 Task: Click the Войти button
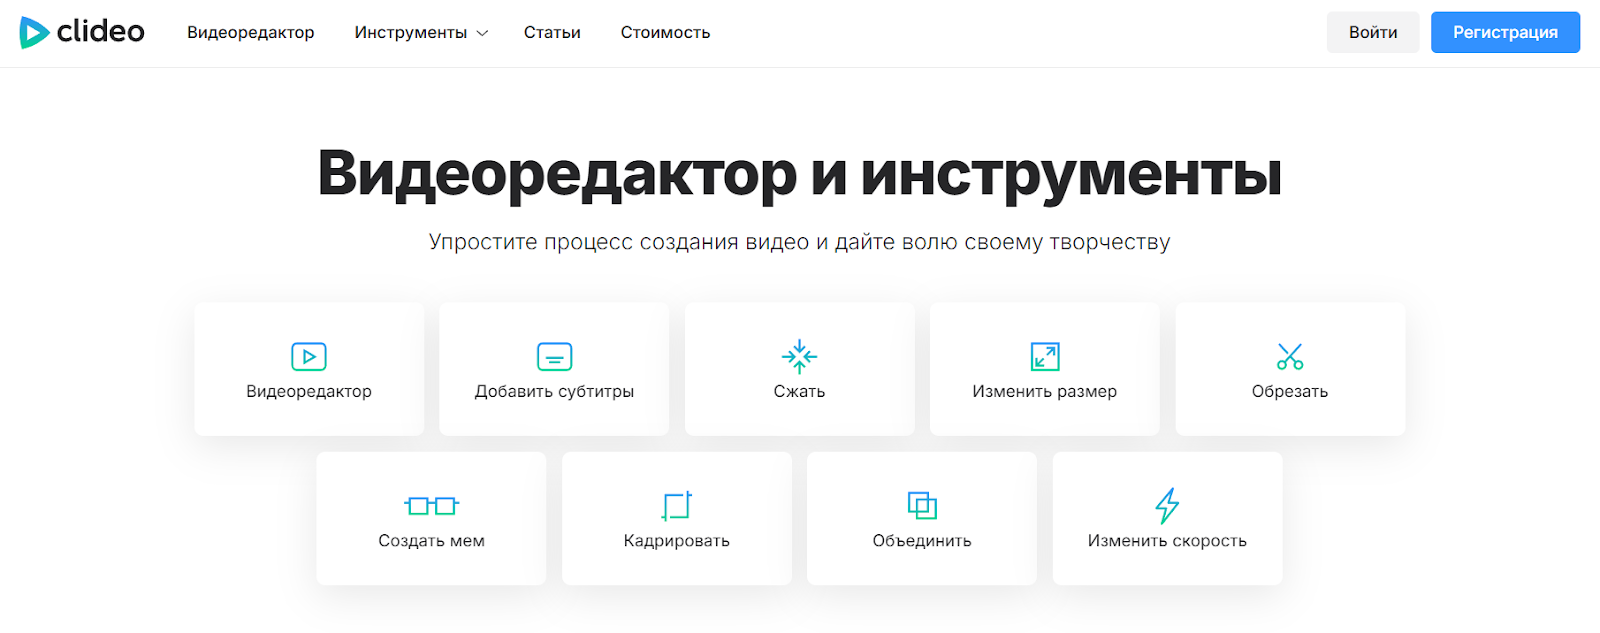pos(1373,32)
